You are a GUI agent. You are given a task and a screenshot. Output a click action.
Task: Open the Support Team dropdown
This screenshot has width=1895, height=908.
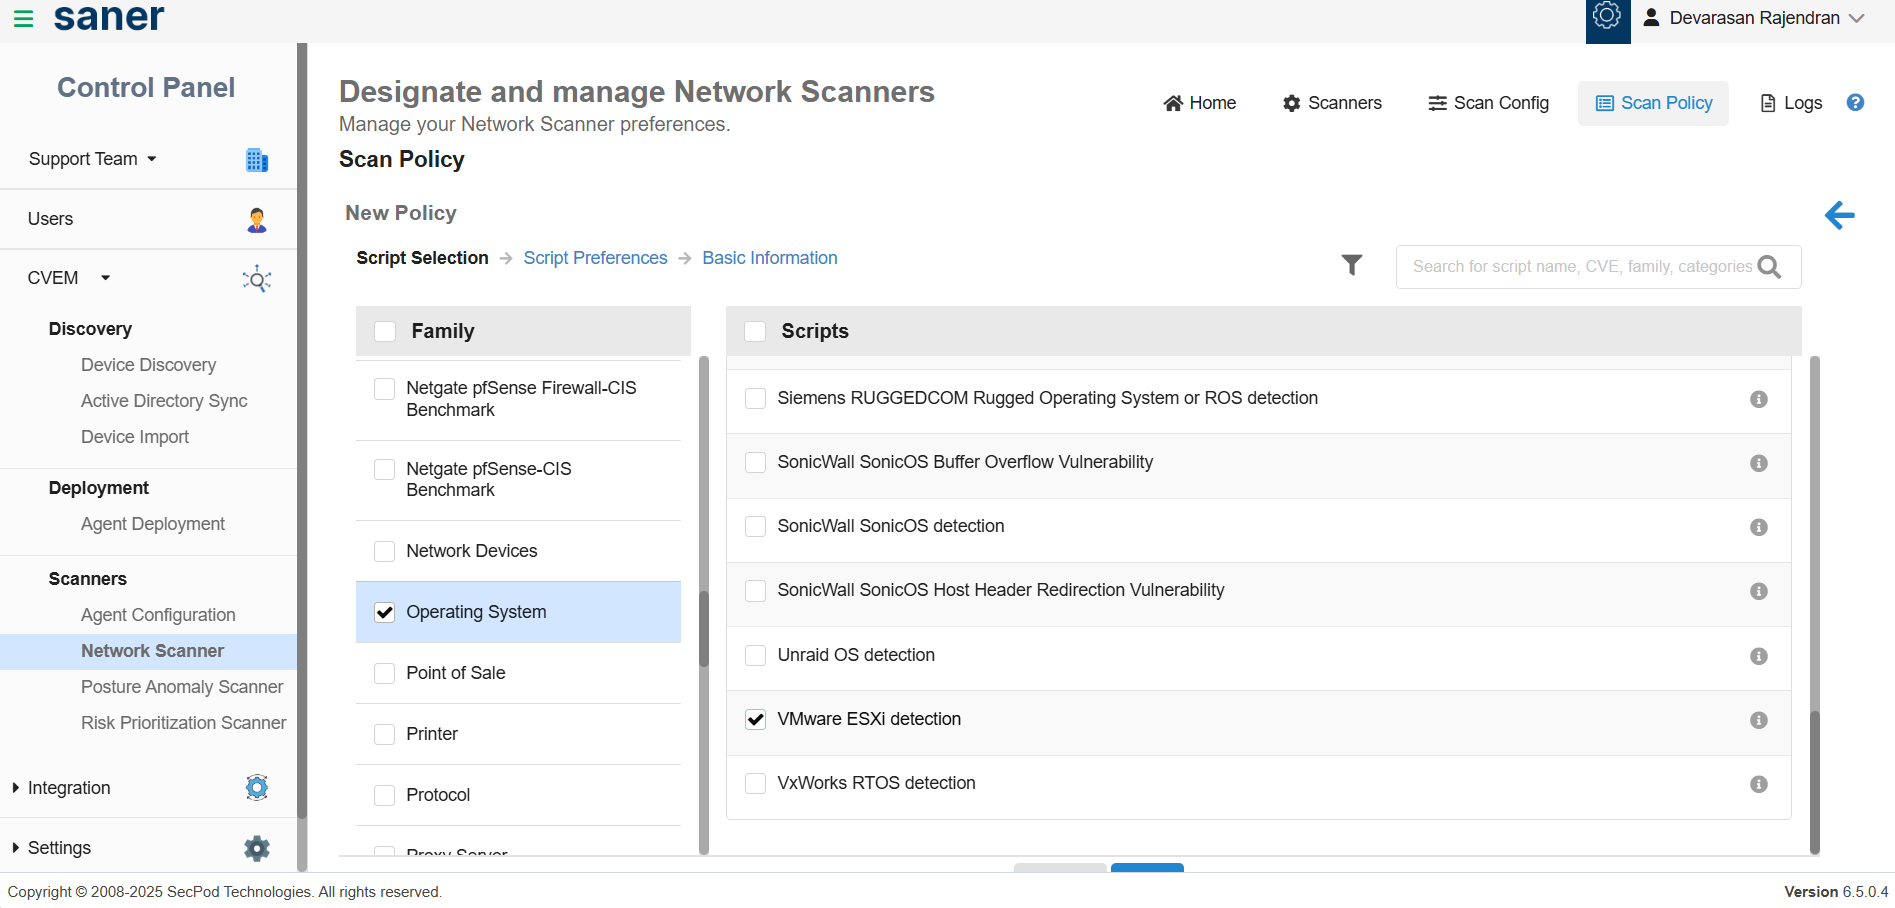[x=93, y=159]
